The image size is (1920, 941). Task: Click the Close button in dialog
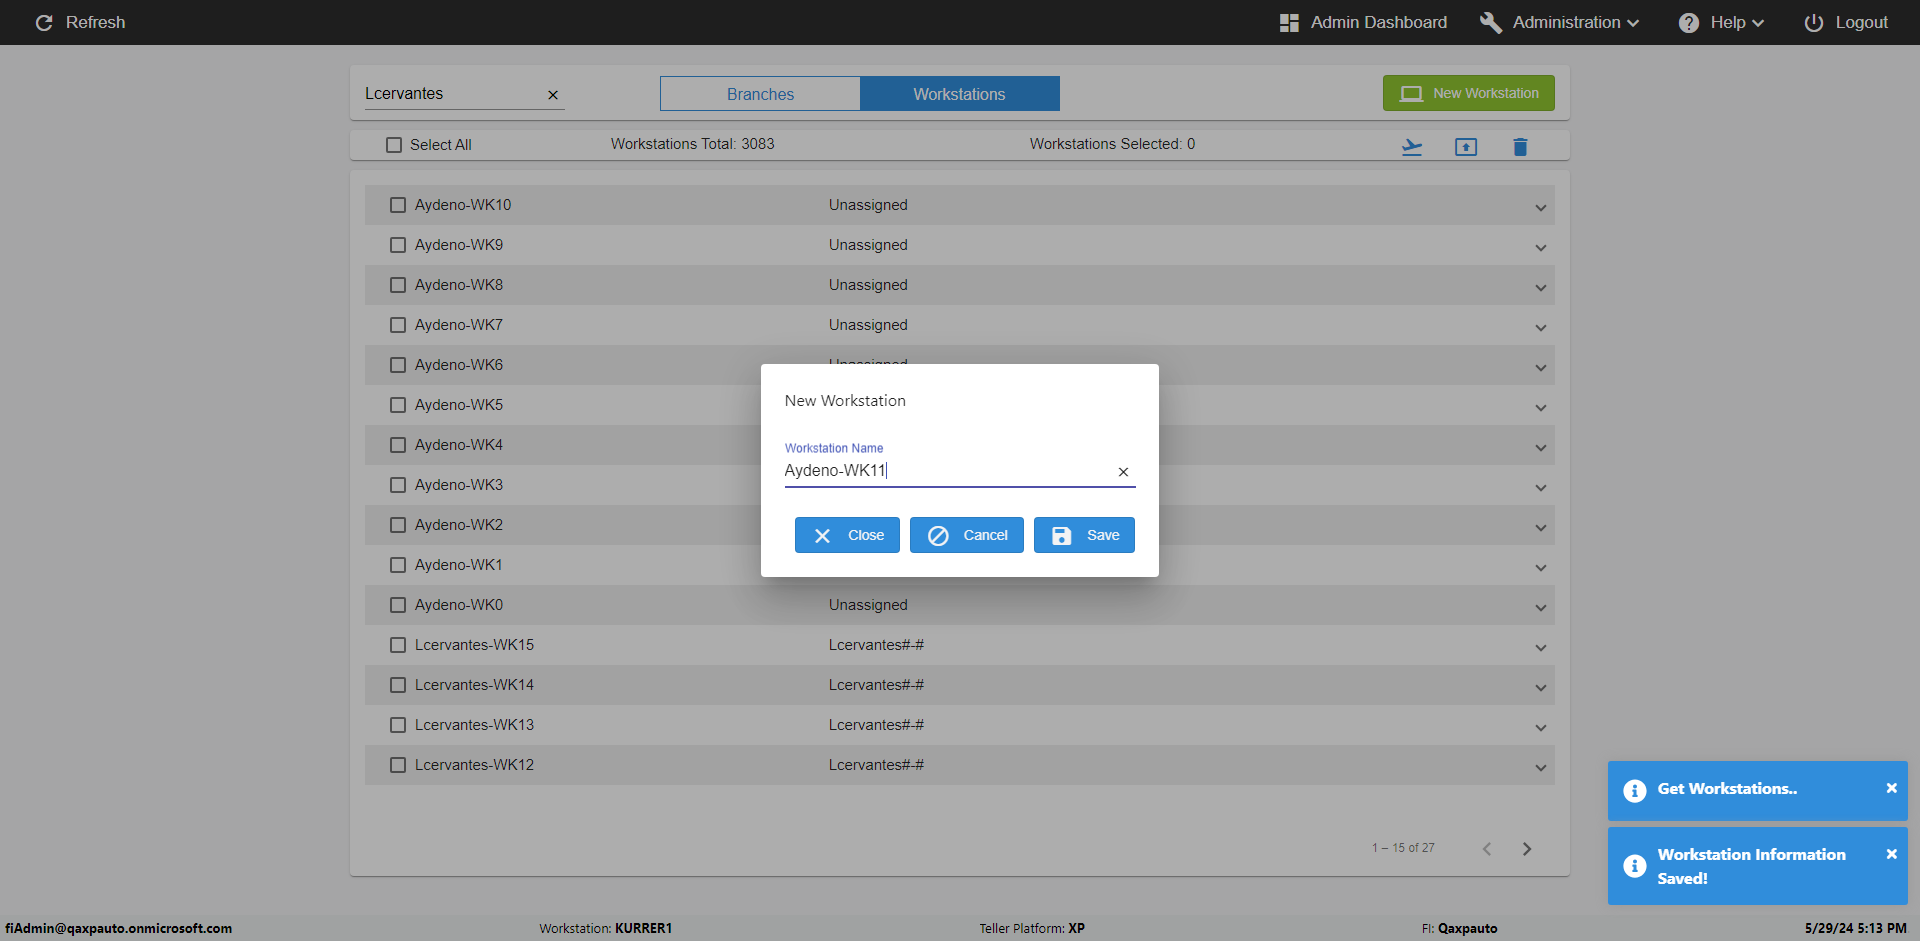pos(847,535)
